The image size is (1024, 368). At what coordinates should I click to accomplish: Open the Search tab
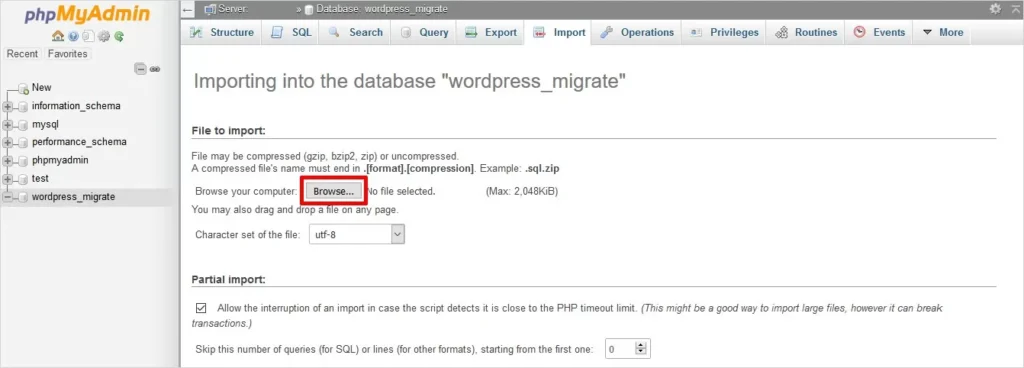tap(355, 32)
